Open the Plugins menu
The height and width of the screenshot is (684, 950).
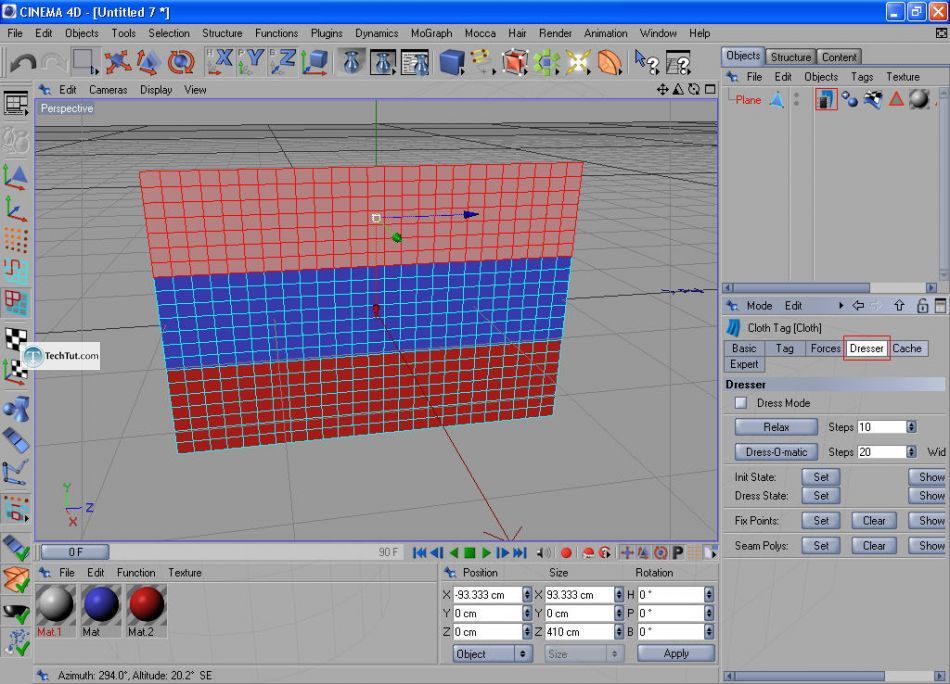coord(327,33)
